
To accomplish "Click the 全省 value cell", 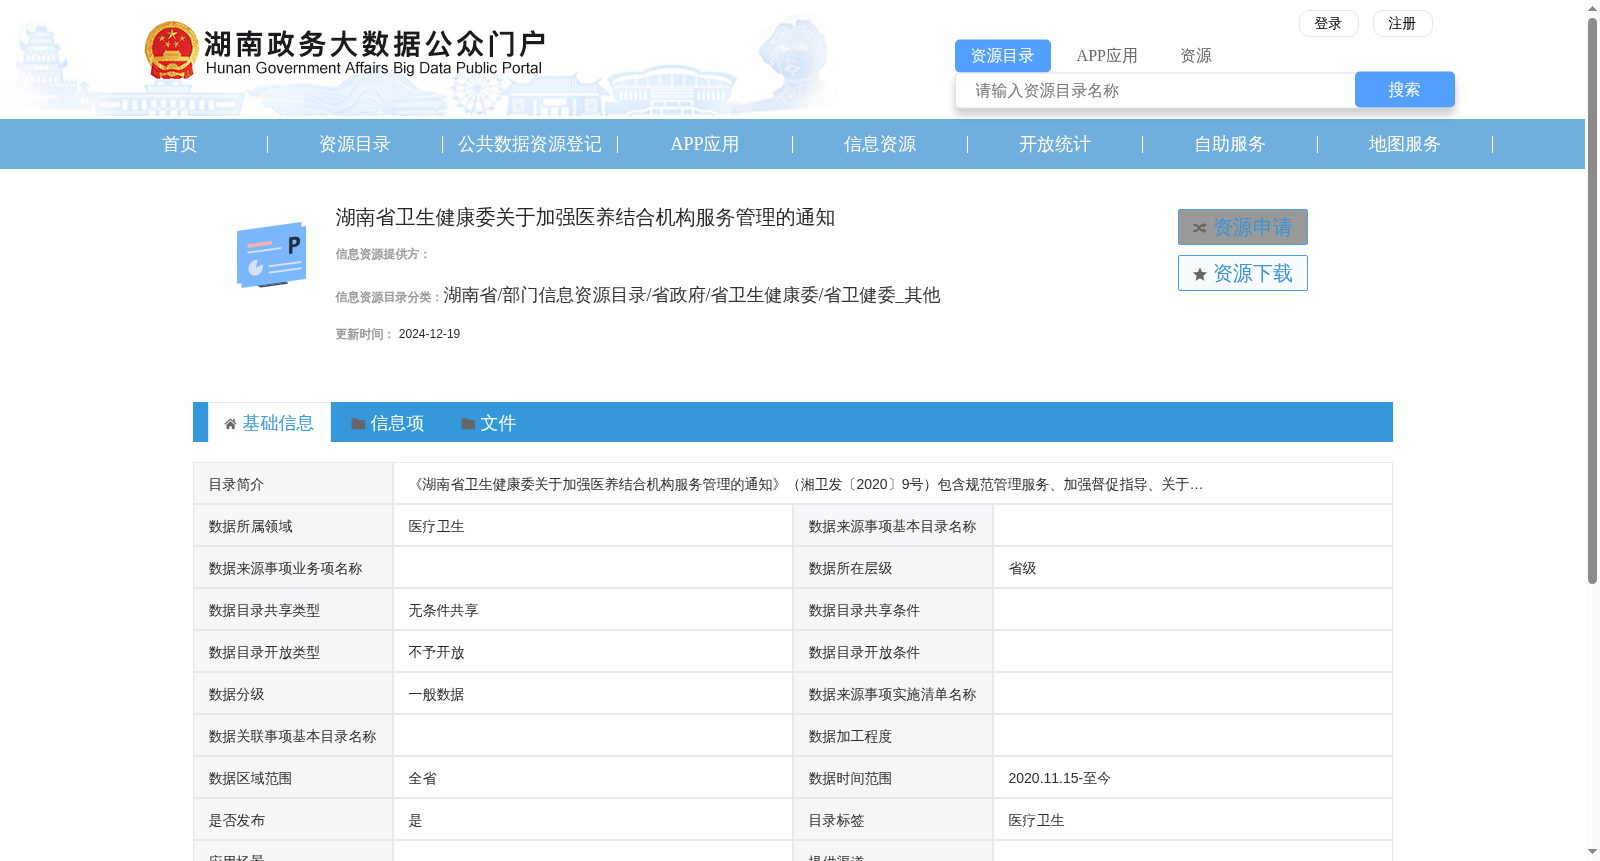I will click(x=593, y=778).
